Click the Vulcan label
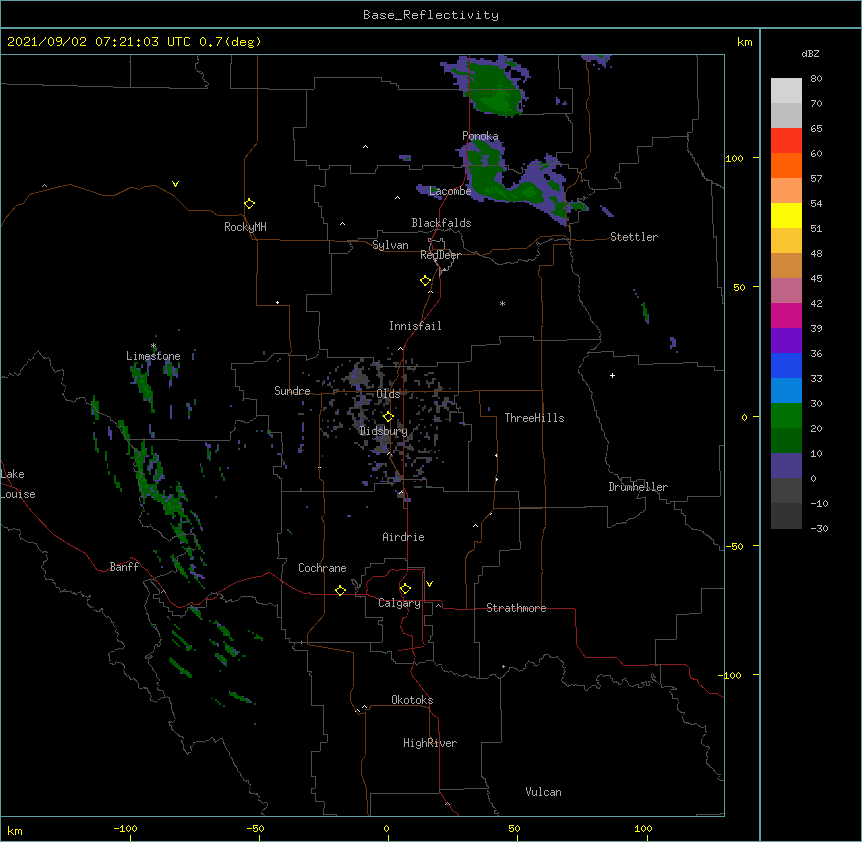The width and height of the screenshot is (862, 842). tap(543, 792)
